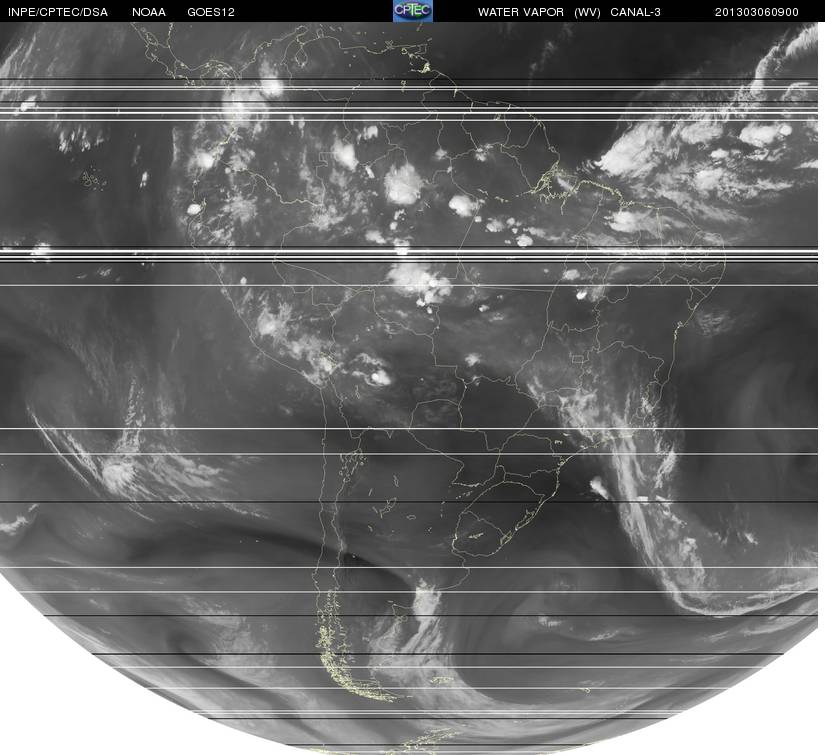Click the WATER VAPOR label
This screenshot has height=755, width=825.
tap(521, 12)
